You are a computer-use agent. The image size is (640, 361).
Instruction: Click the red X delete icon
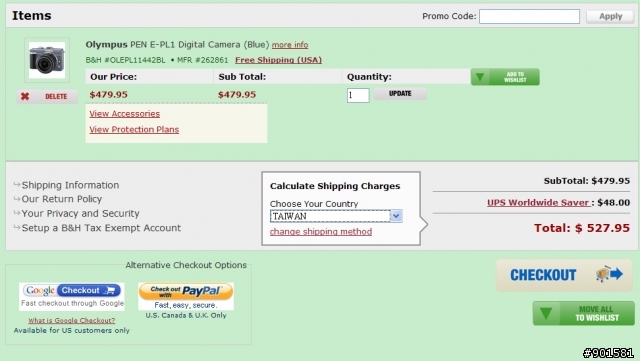(x=25, y=96)
